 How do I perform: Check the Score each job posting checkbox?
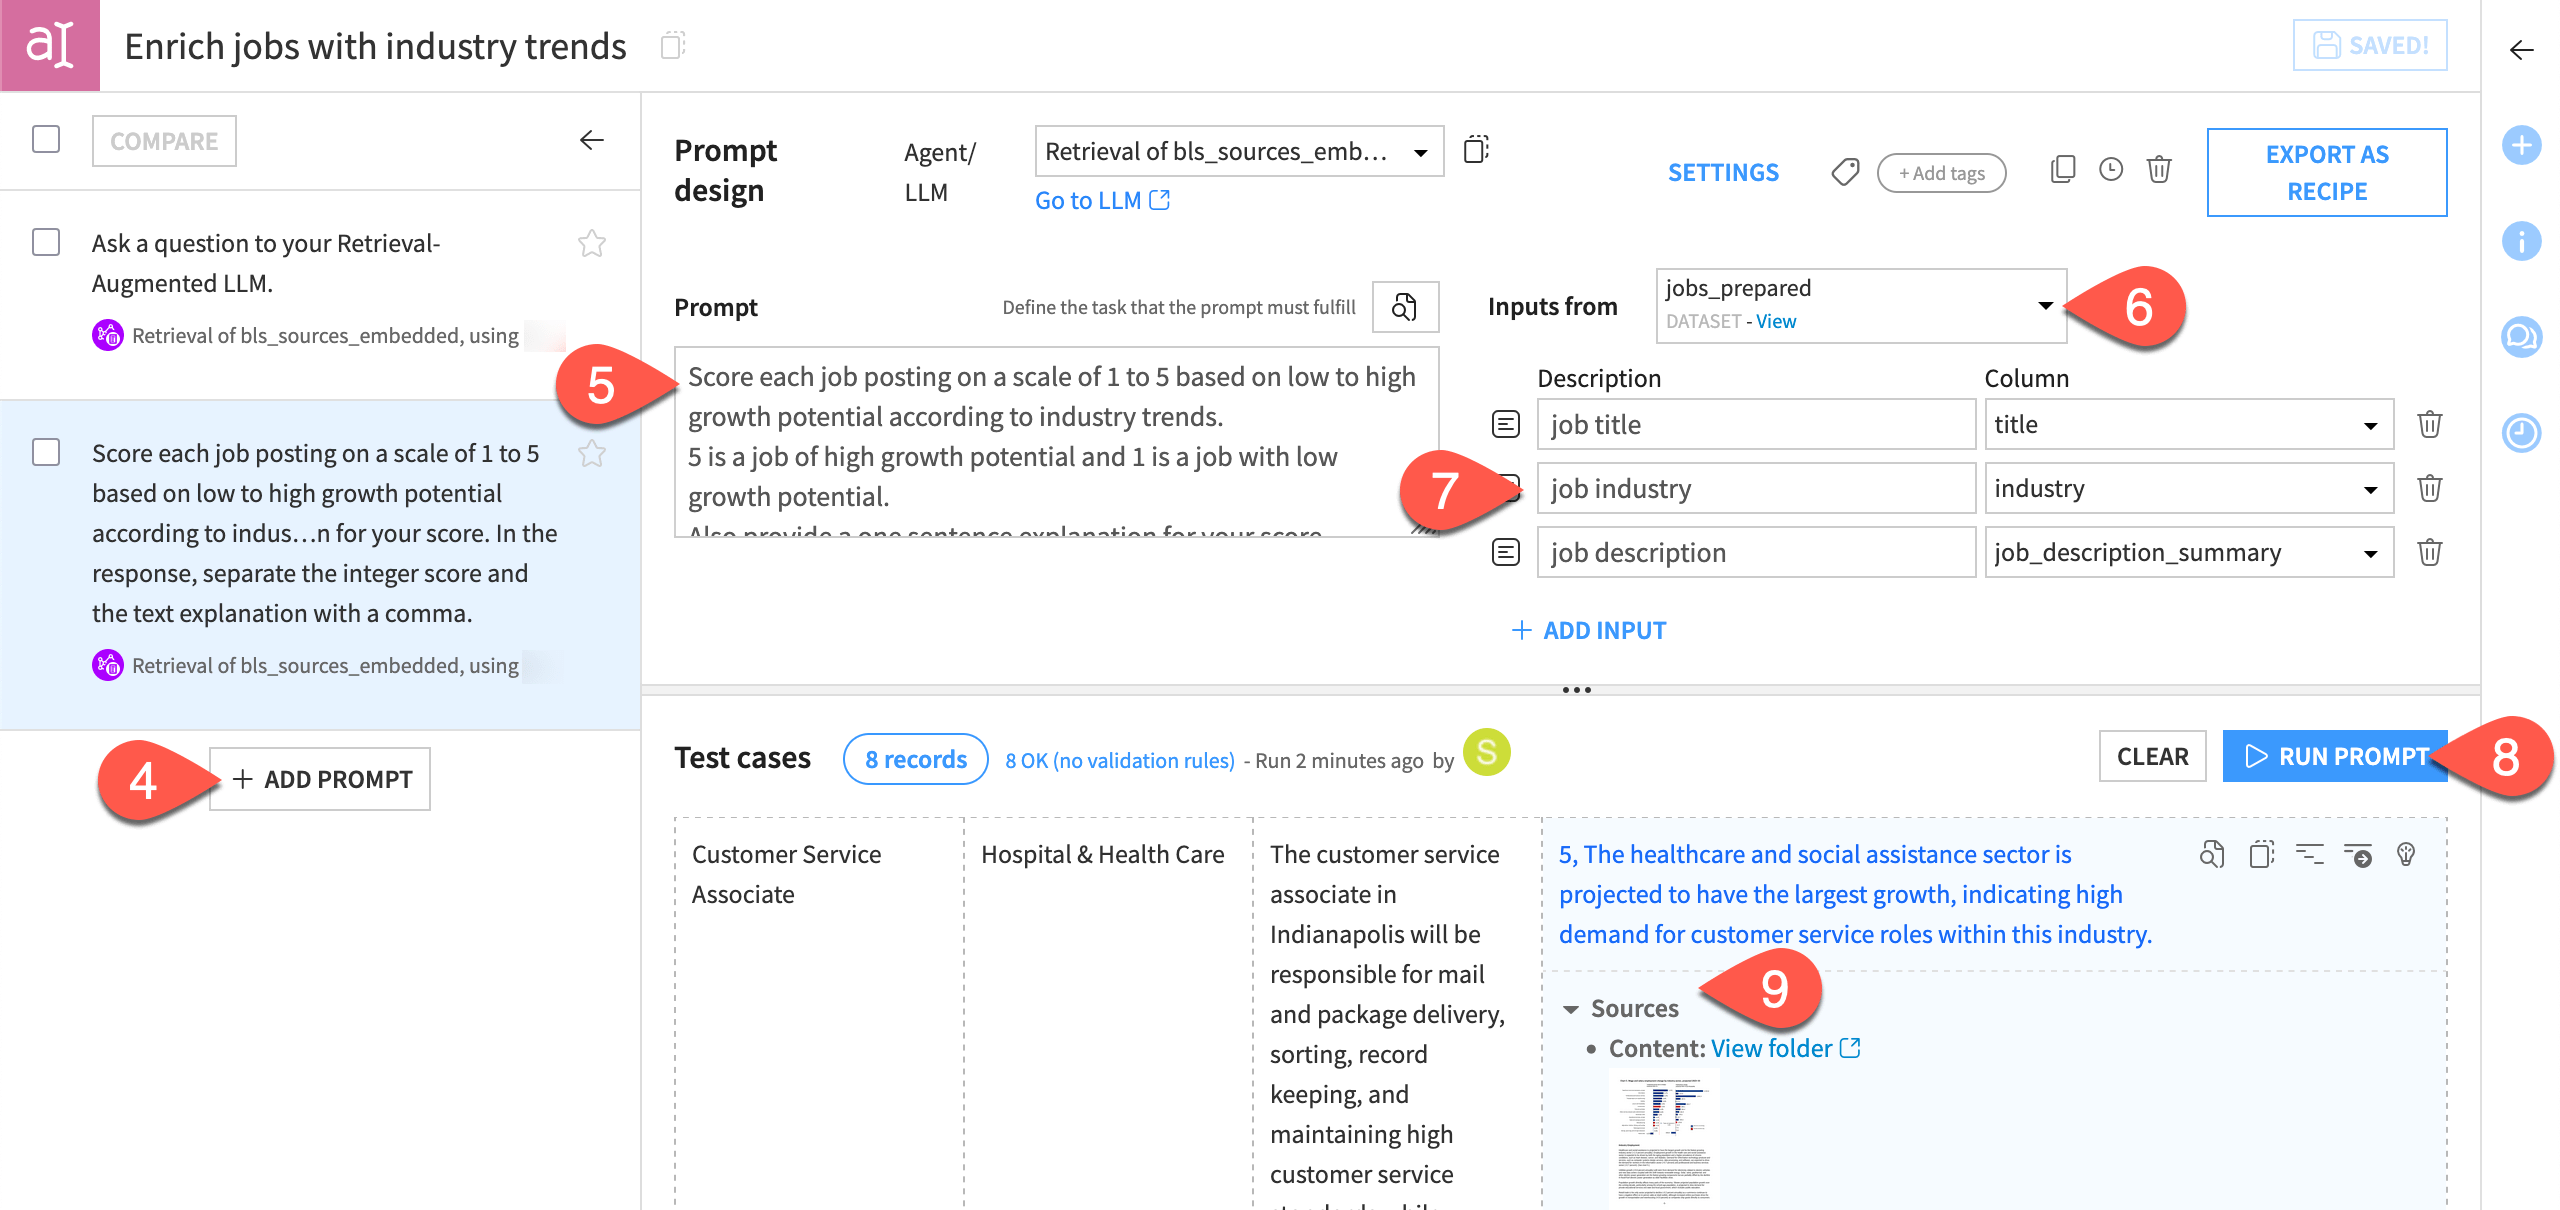click(46, 453)
